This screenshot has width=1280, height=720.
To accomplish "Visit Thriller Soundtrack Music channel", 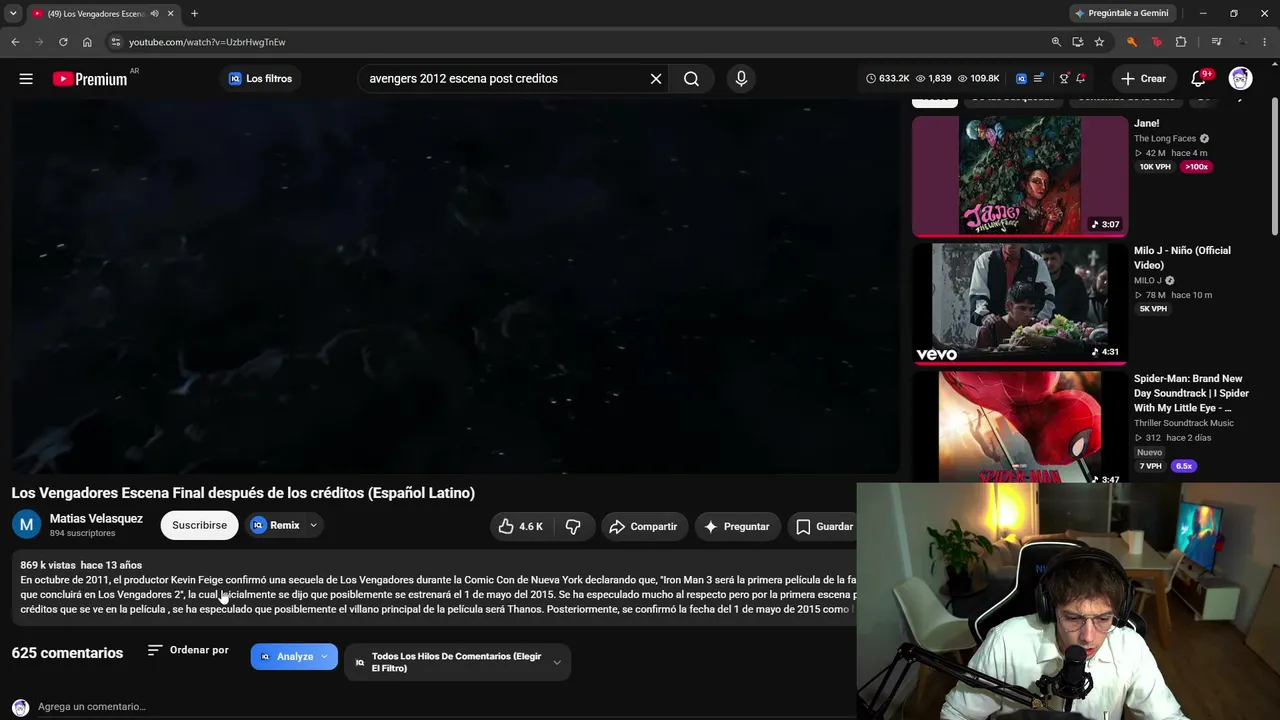I will tap(1184, 423).
